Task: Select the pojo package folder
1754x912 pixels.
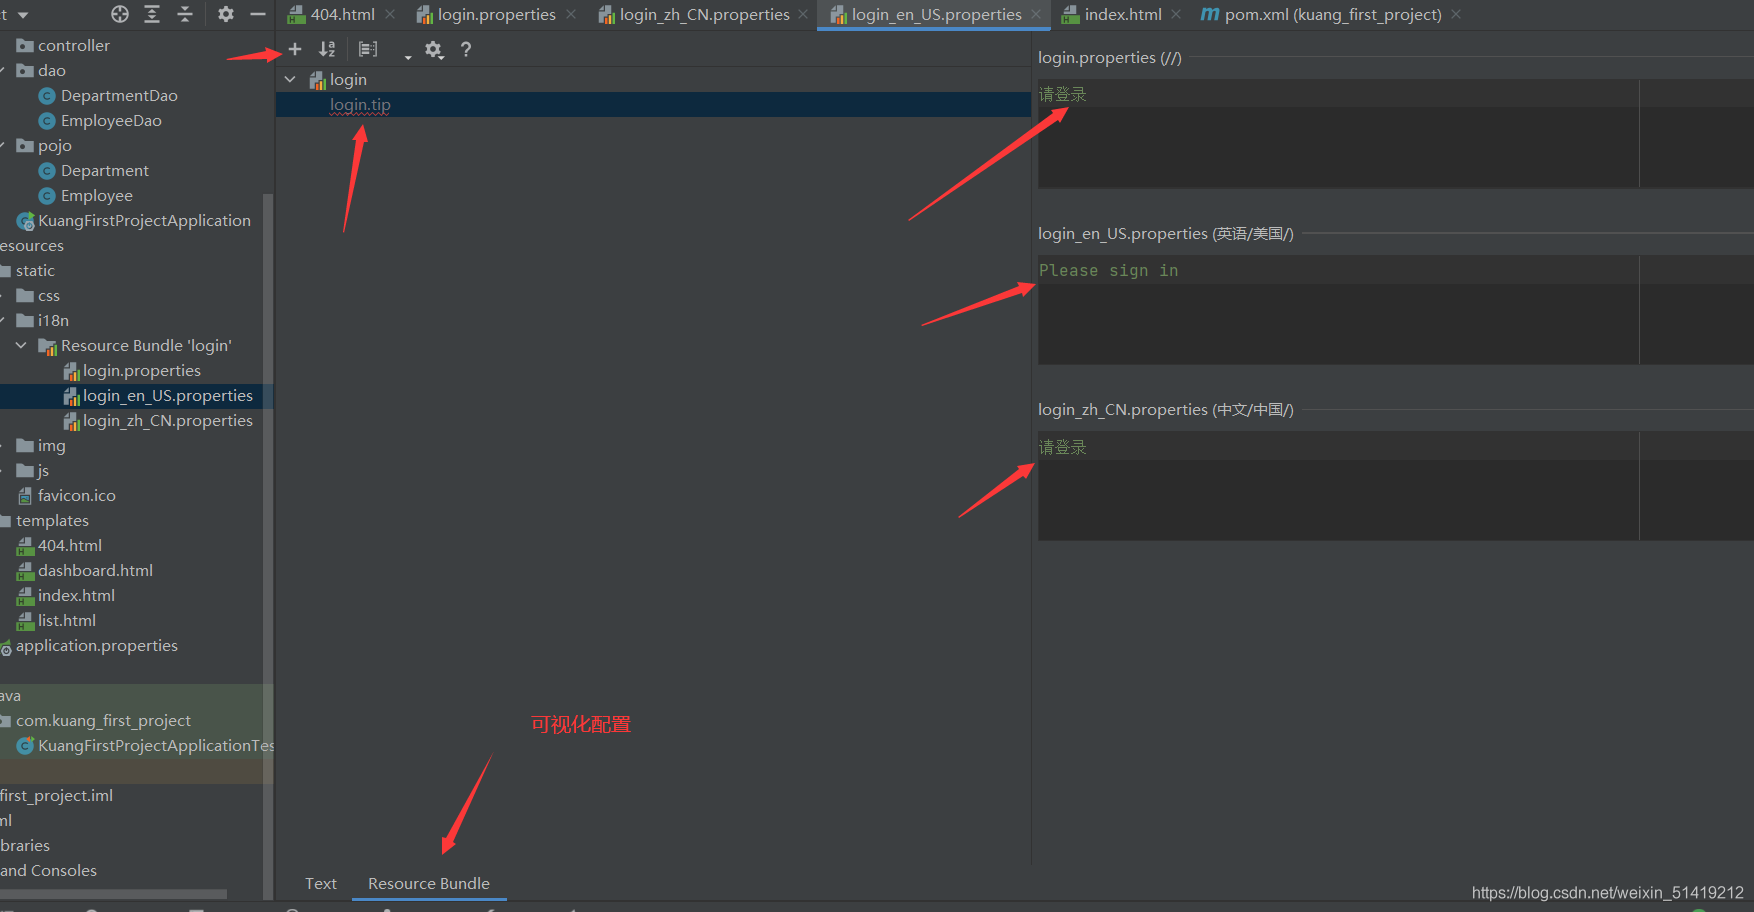Action: point(55,145)
